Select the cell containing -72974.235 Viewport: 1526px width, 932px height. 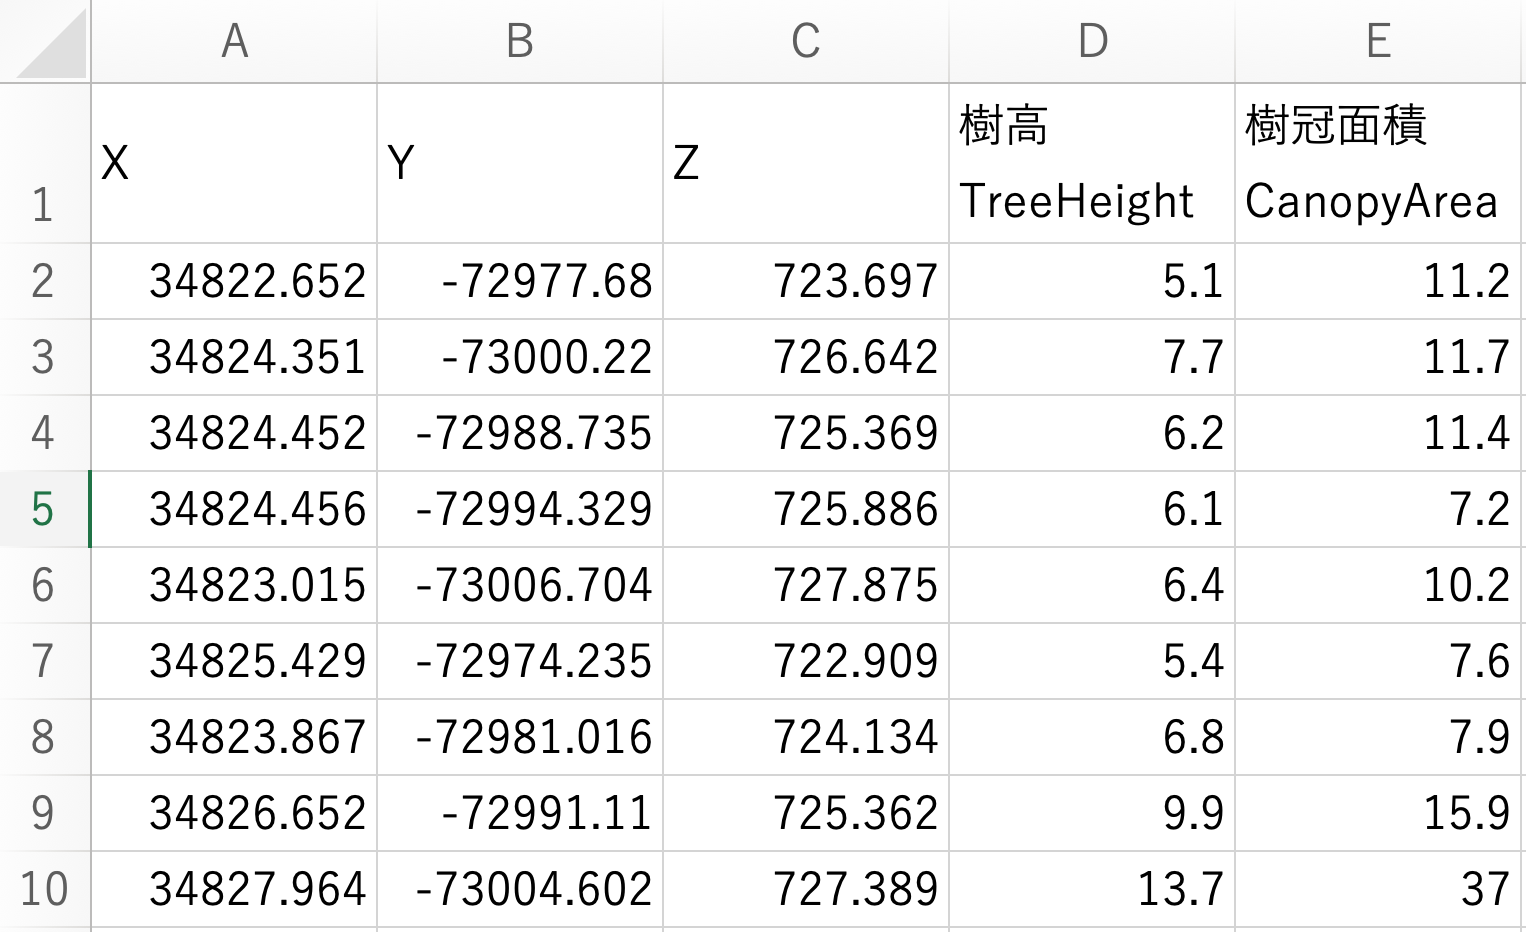pyautogui.click(x=518, y=660)
